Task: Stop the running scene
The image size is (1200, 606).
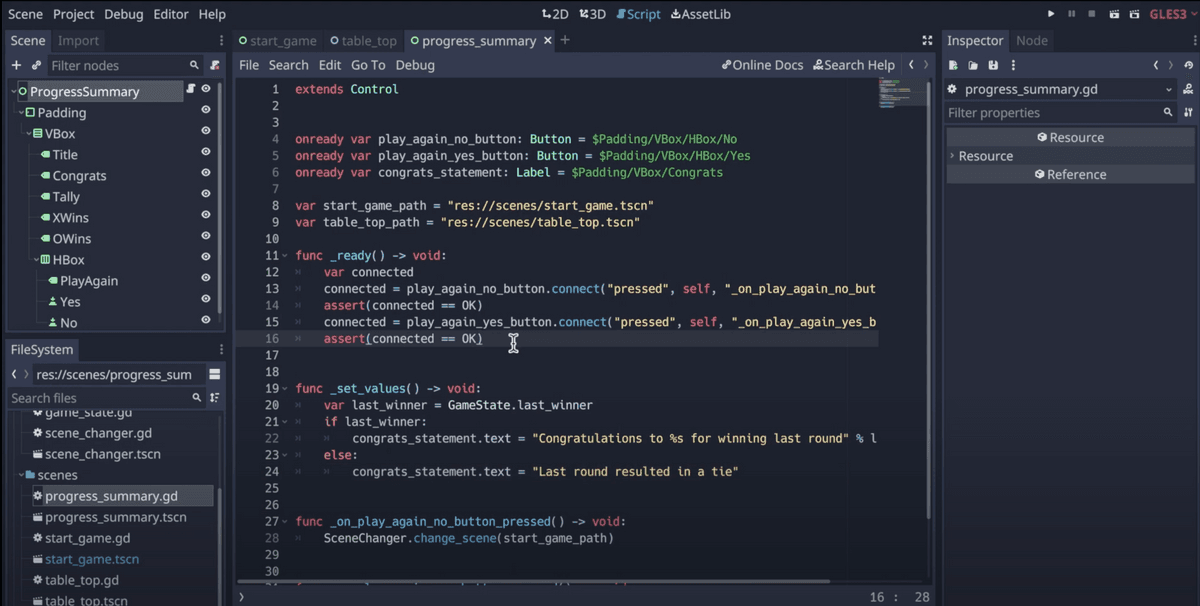Action: click(1089, 14)
